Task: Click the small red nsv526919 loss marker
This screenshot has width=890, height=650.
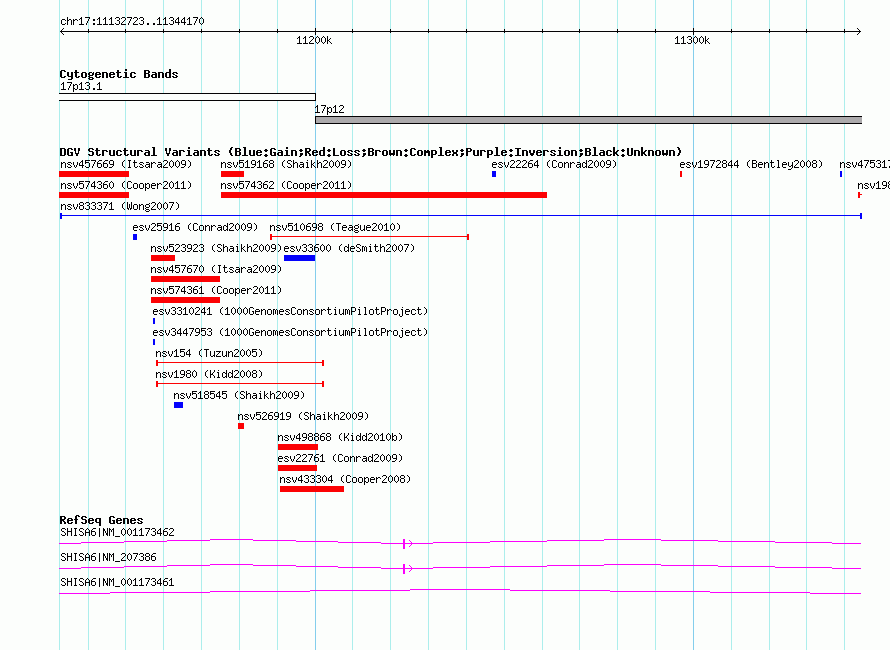Action: [x=241, y=426]
